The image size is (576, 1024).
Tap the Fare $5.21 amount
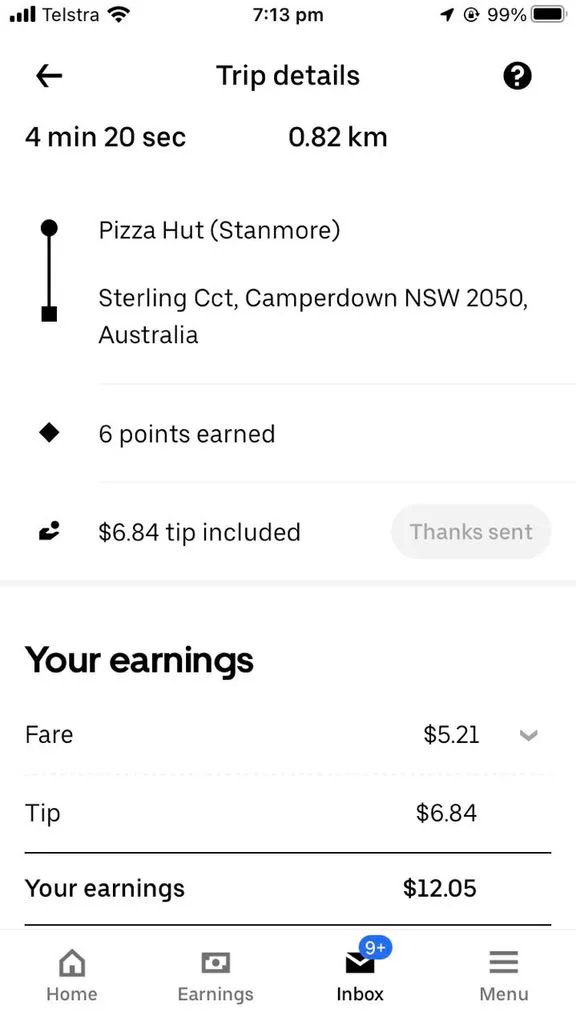point(451,735)
